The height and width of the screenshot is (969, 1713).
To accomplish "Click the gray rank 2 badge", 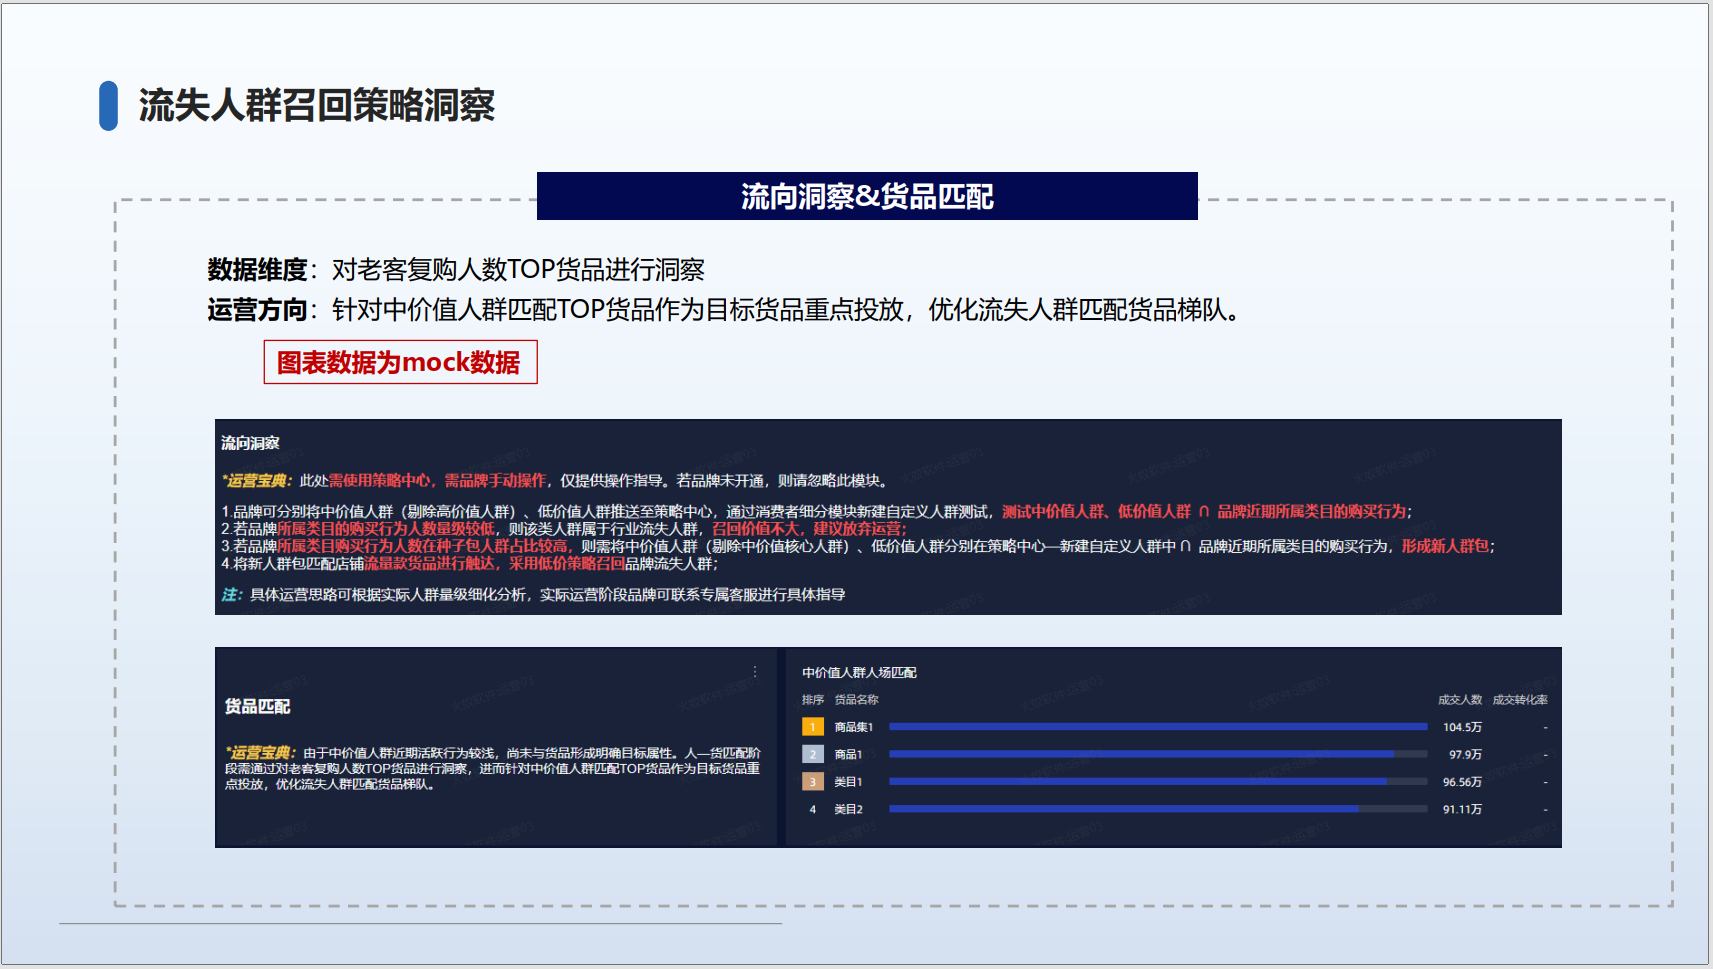I will point(813,754).
